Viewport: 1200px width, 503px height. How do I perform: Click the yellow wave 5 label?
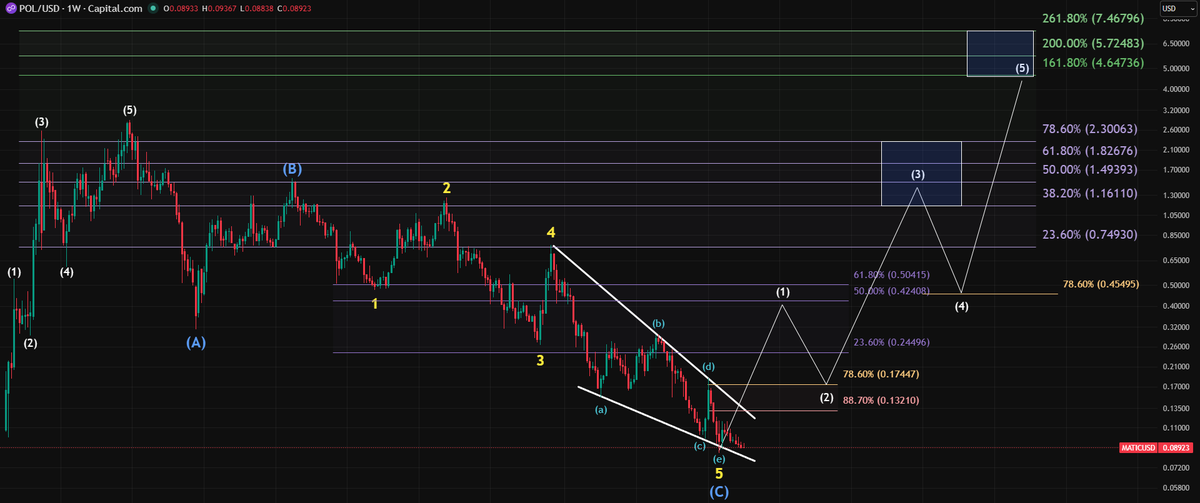(x=719, y=473)
